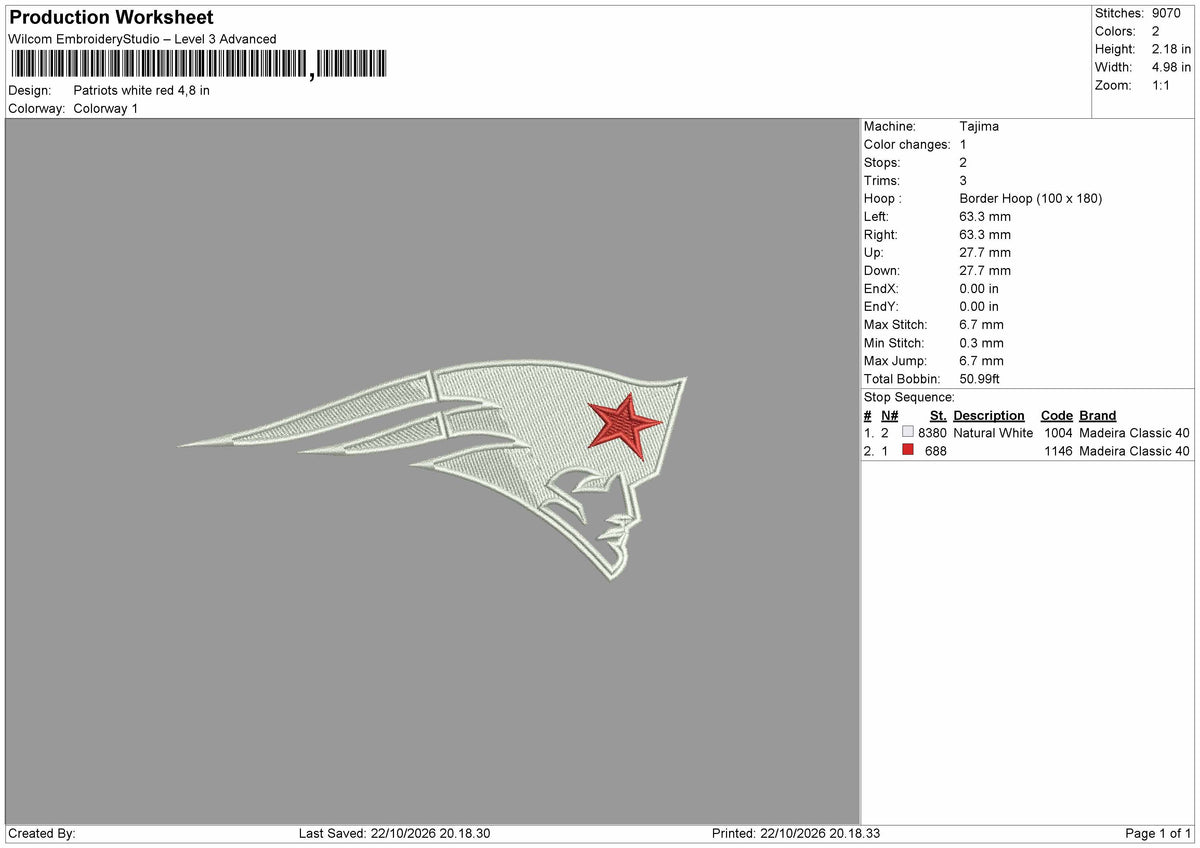Viewport: 1200px width, 848px height.
Task: Click the 'N#' column header
Action: pyautogui.click(x=890, y=415)
